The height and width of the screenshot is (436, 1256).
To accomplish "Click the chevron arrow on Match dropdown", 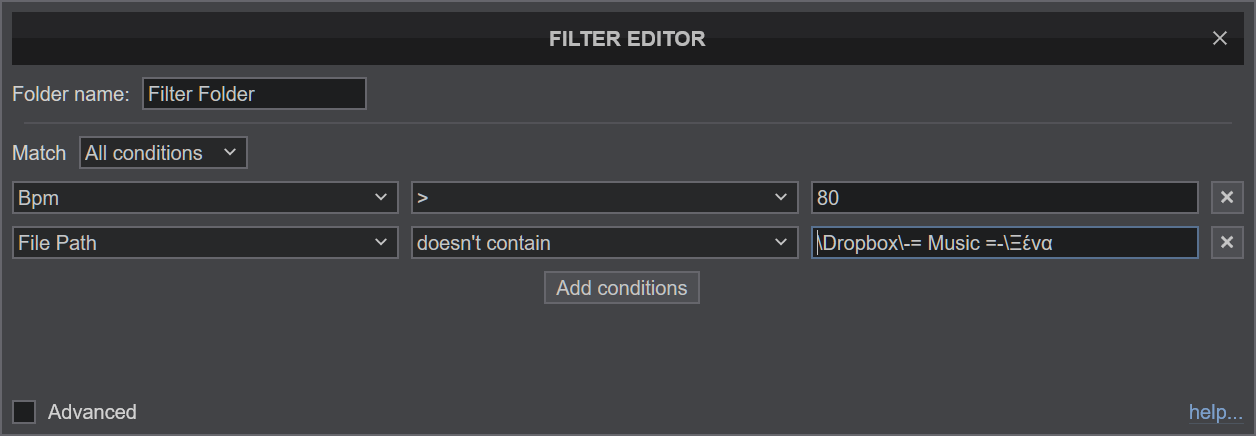I will (230, 152).
